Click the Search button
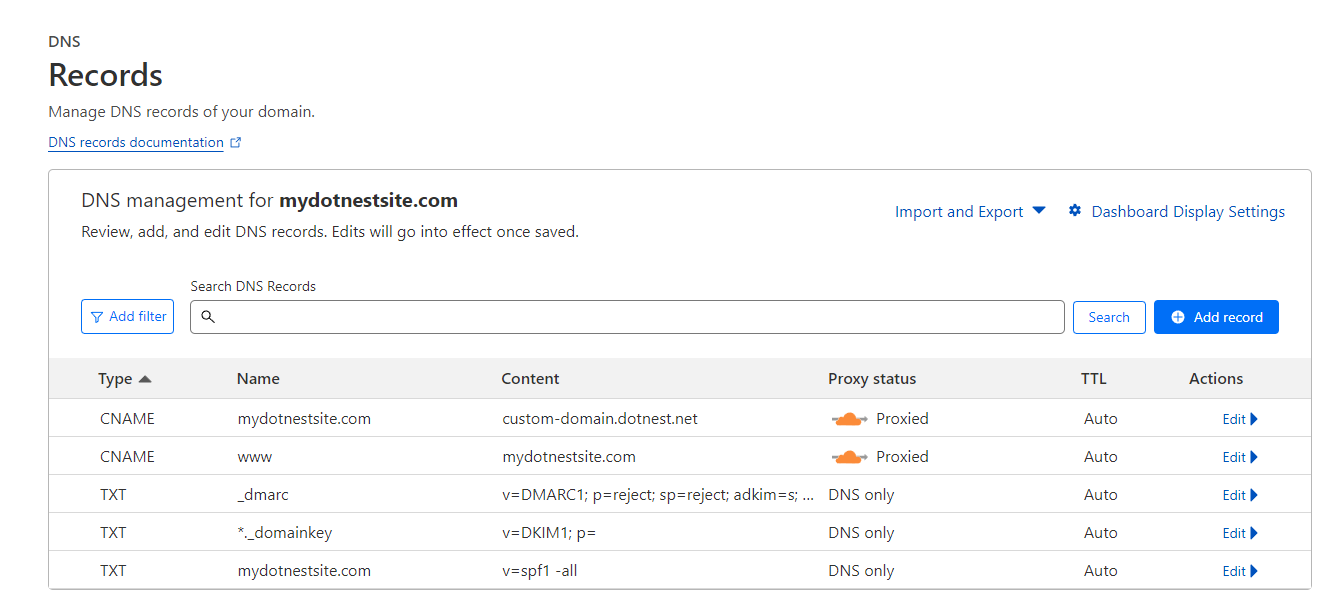Screen dimensions: 1339x596 point(1109,317)
